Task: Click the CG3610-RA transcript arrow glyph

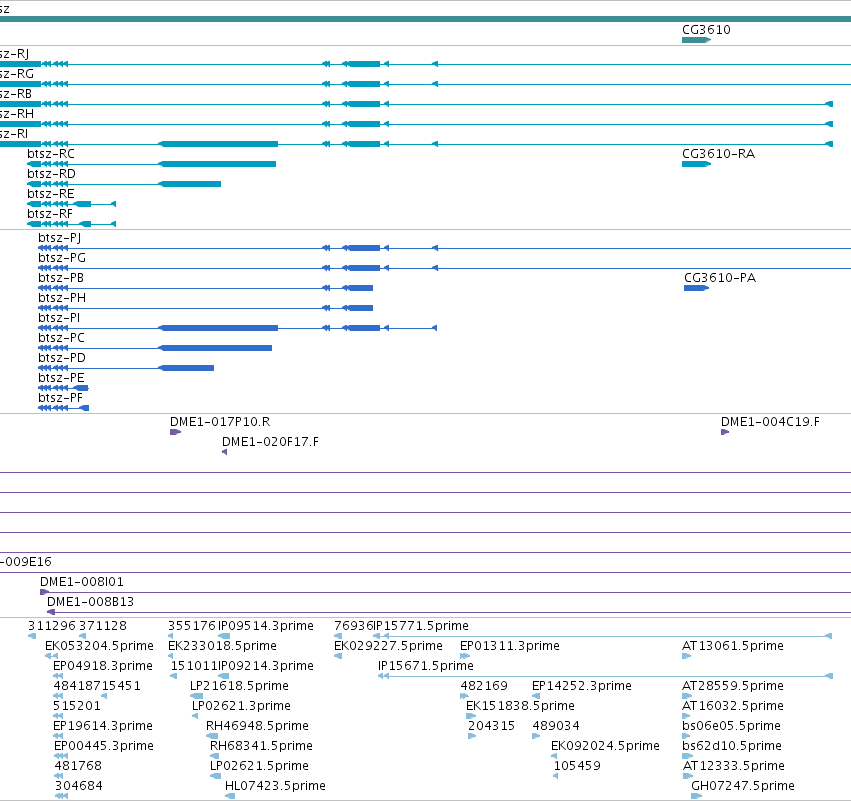Action: click(x=696, y=164)
